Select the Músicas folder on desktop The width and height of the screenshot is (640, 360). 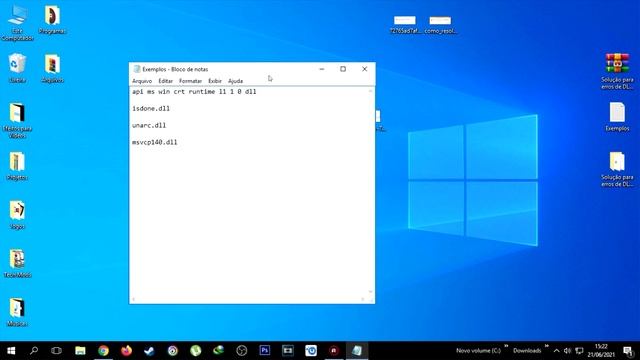17,312
